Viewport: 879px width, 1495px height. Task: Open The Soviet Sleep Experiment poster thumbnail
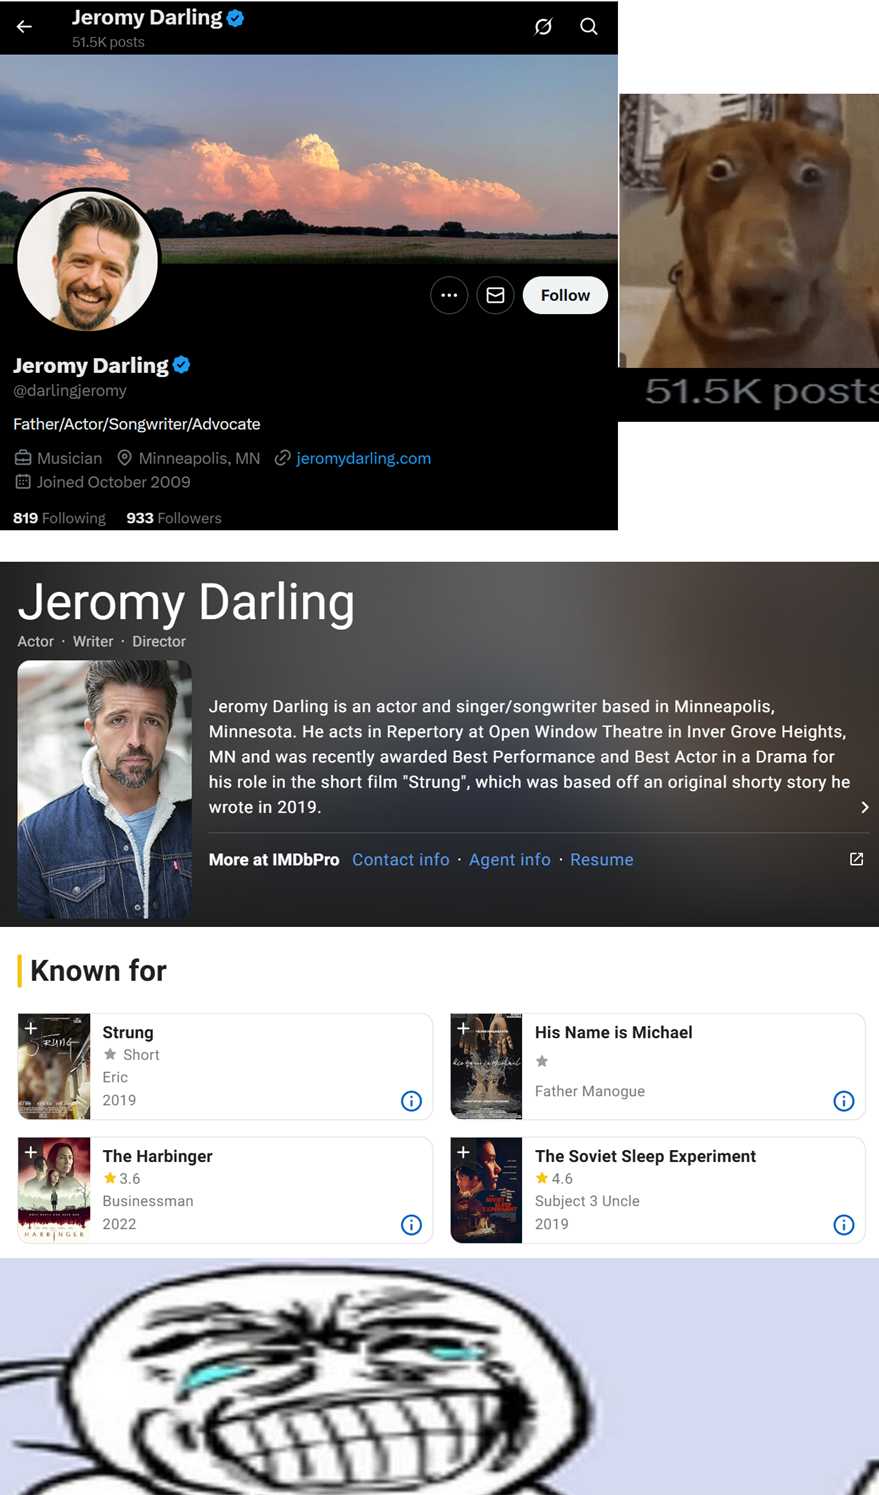point(486,1190)
